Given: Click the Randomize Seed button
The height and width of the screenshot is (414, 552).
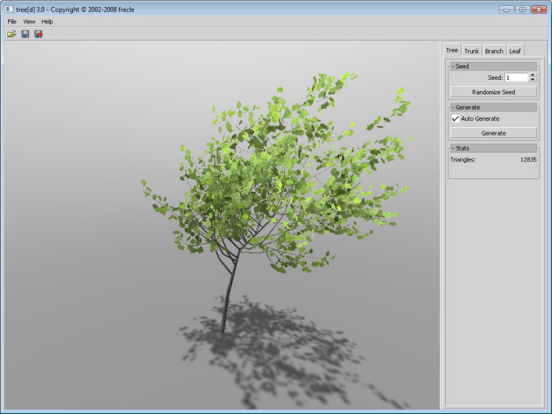Looking at the screenshot, I should click(494, 92).
